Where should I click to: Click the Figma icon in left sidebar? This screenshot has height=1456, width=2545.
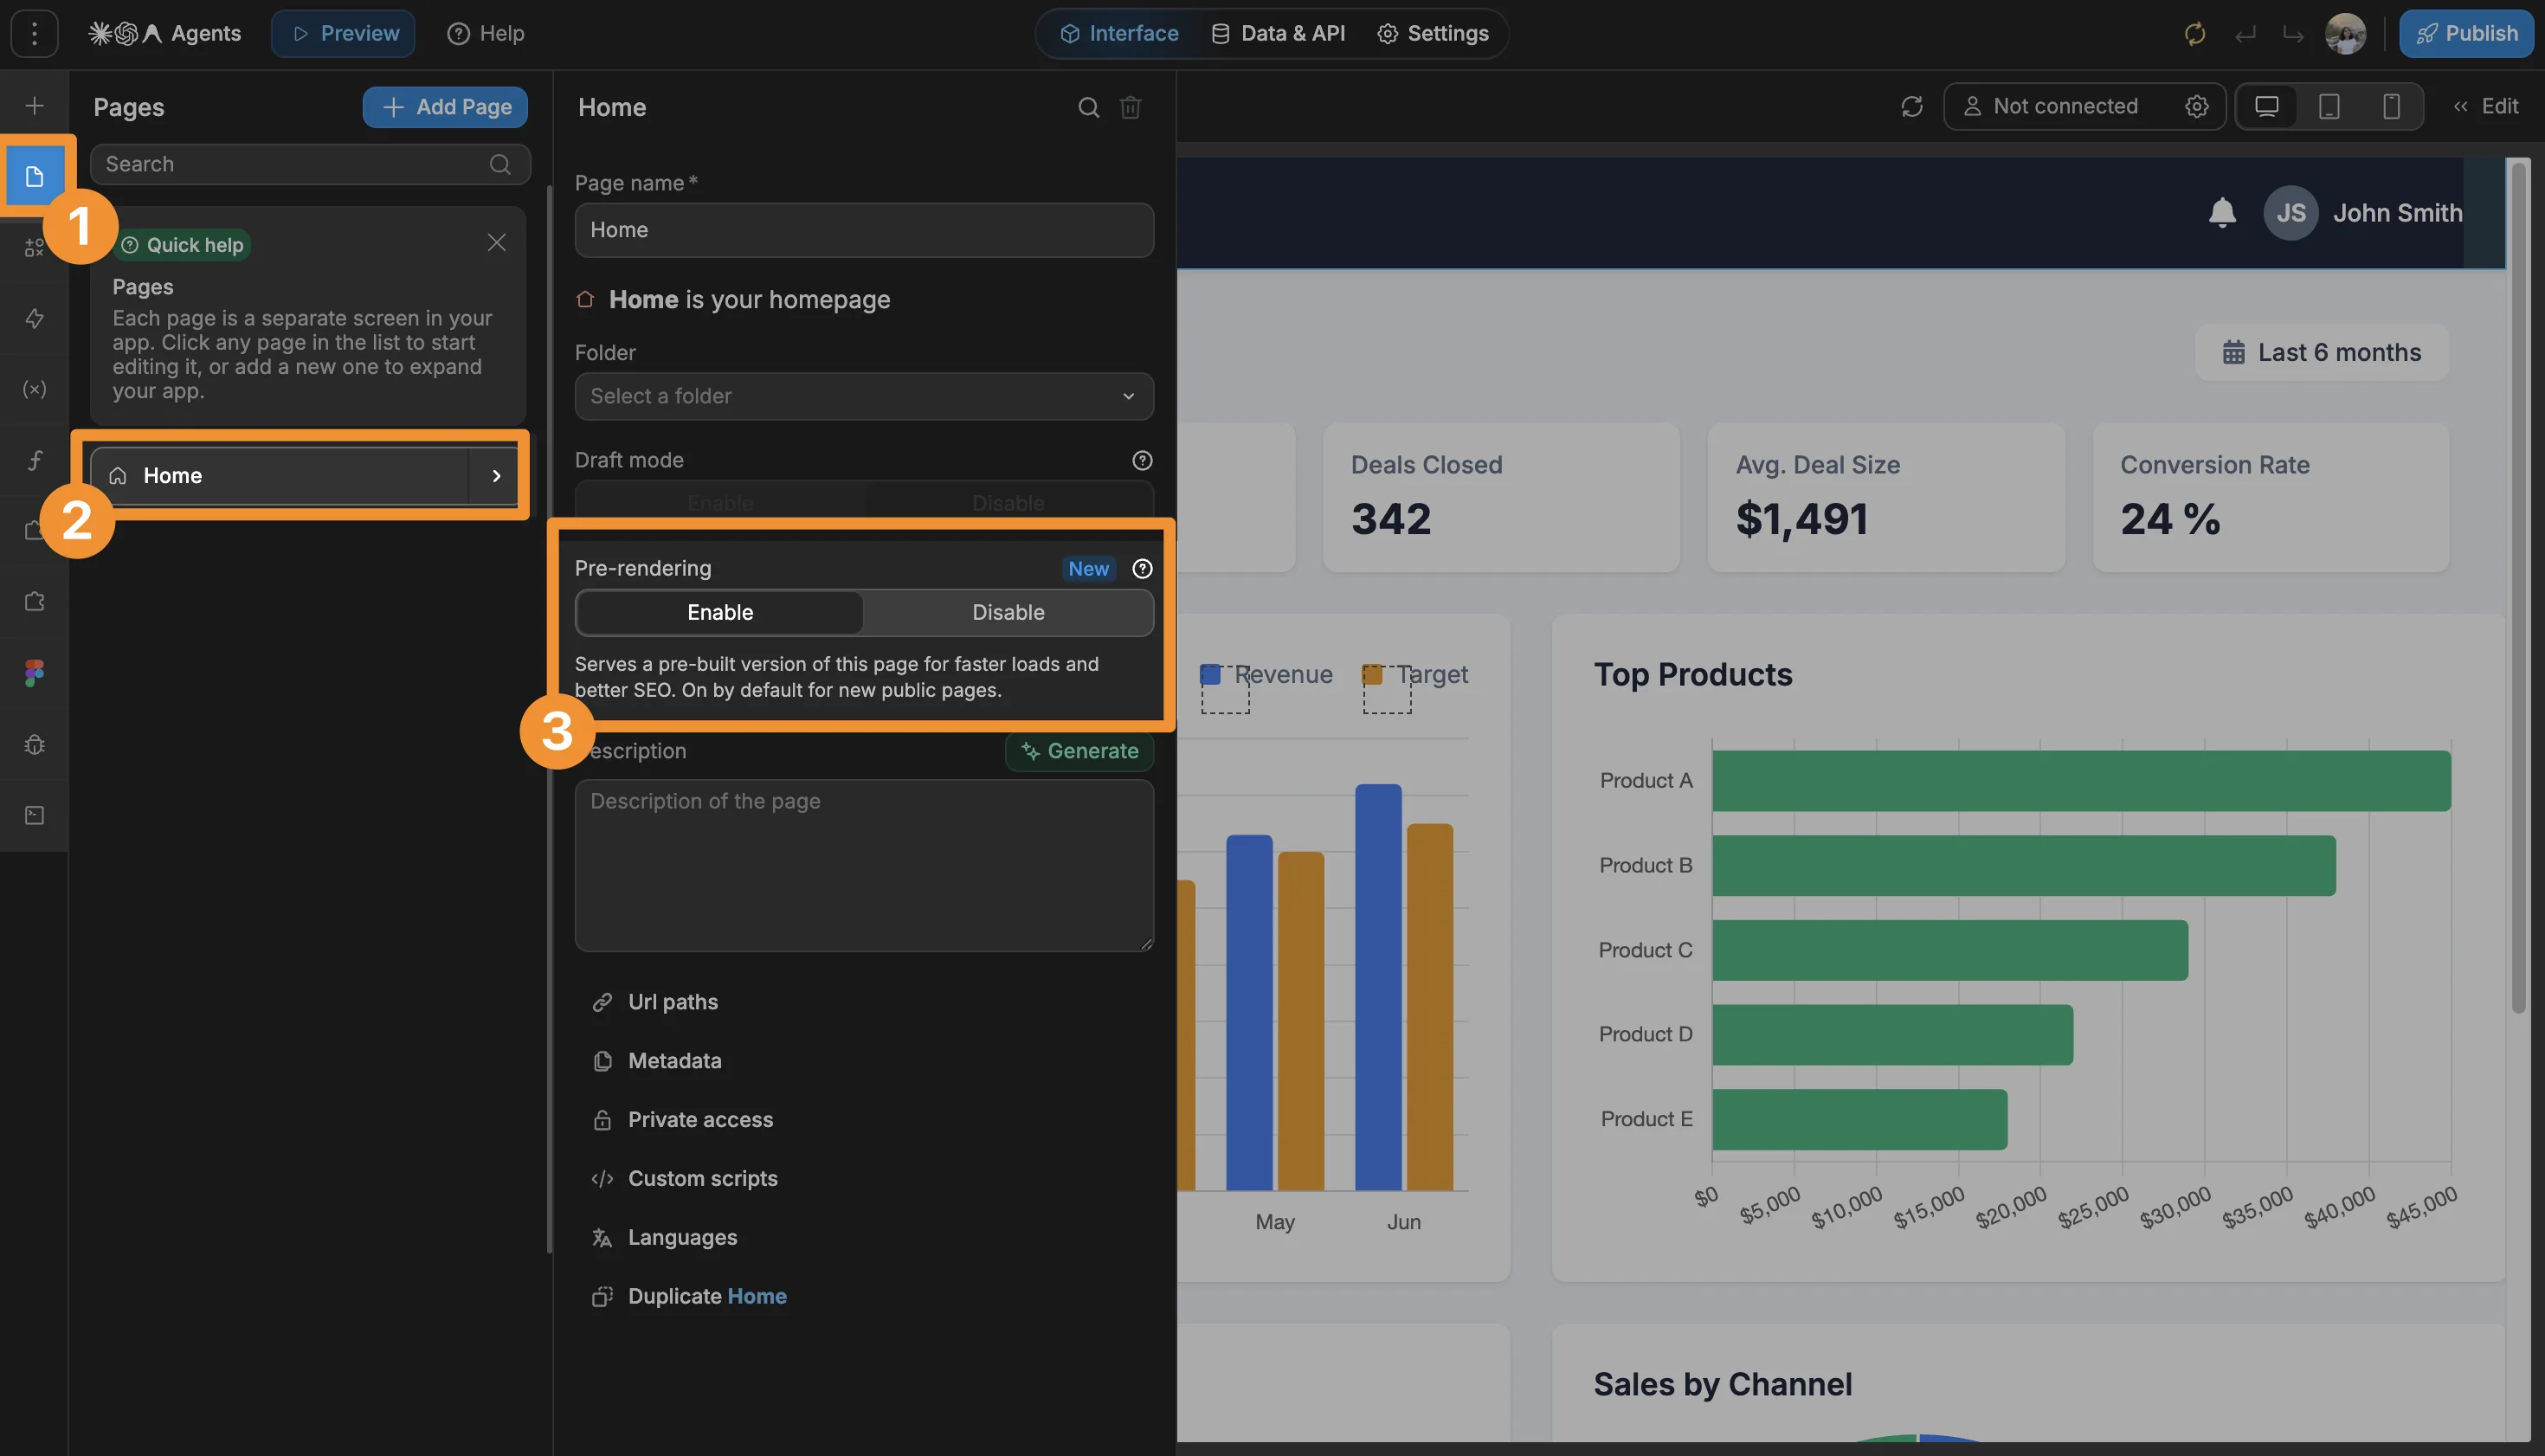(x=35, y=673)
